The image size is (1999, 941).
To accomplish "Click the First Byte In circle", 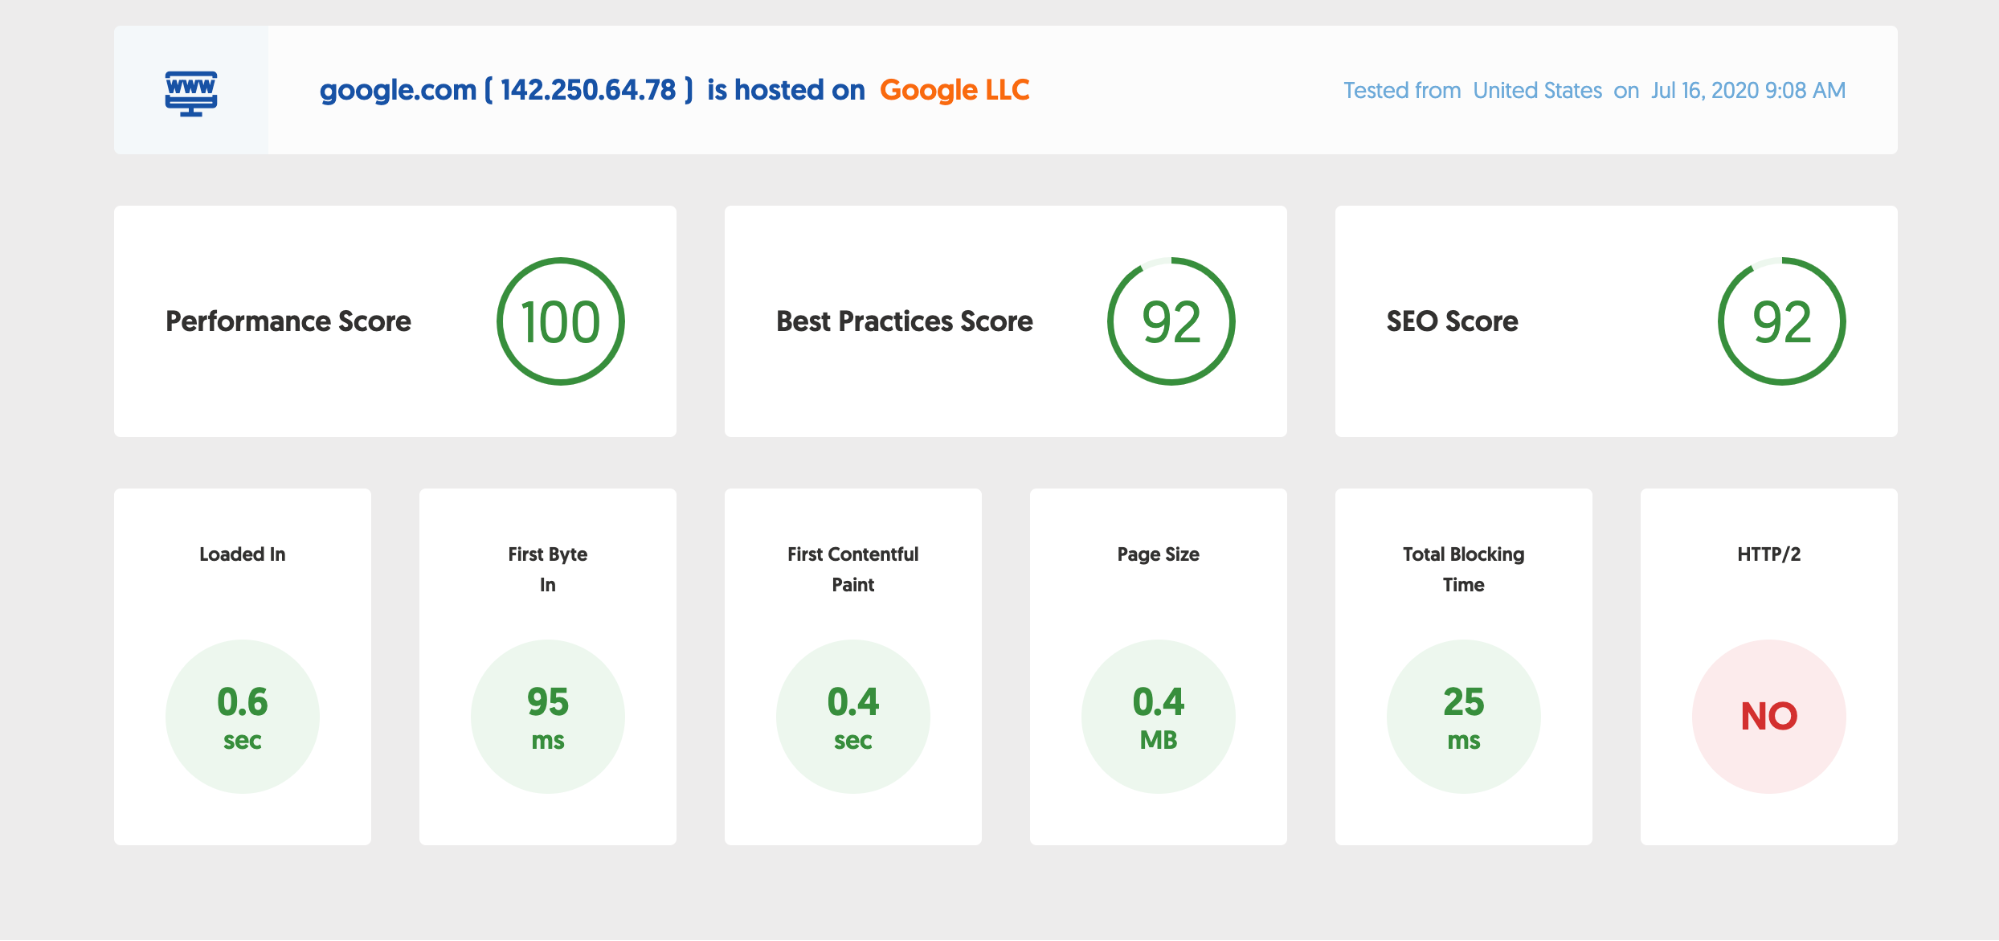I will coord(547,715).
